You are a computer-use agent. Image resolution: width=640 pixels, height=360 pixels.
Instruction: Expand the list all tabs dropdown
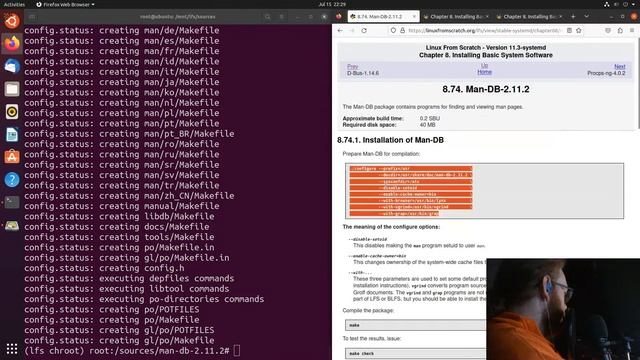coord(586,17)
